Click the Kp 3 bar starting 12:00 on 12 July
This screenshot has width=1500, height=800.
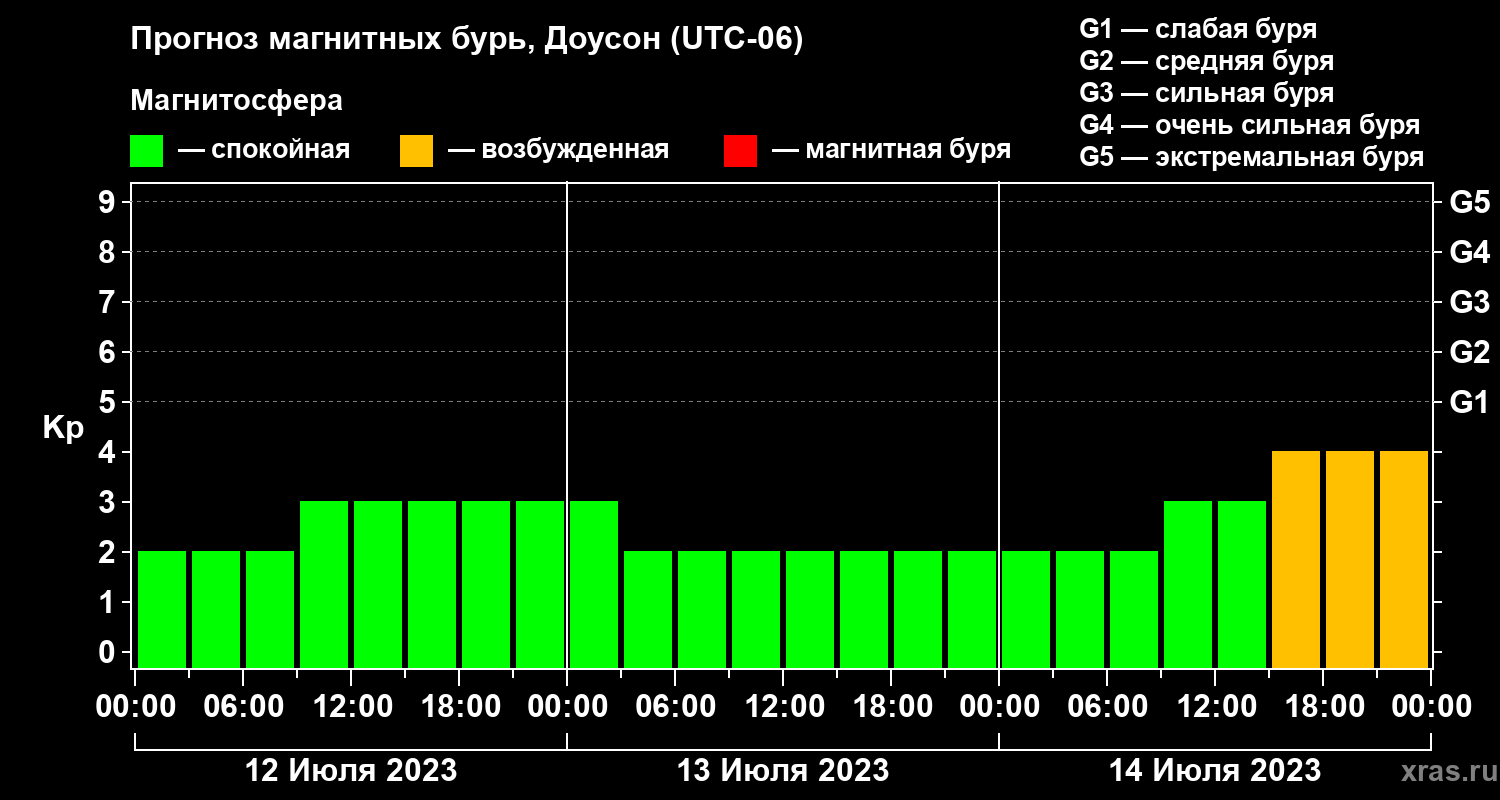[x=378, y=584]
